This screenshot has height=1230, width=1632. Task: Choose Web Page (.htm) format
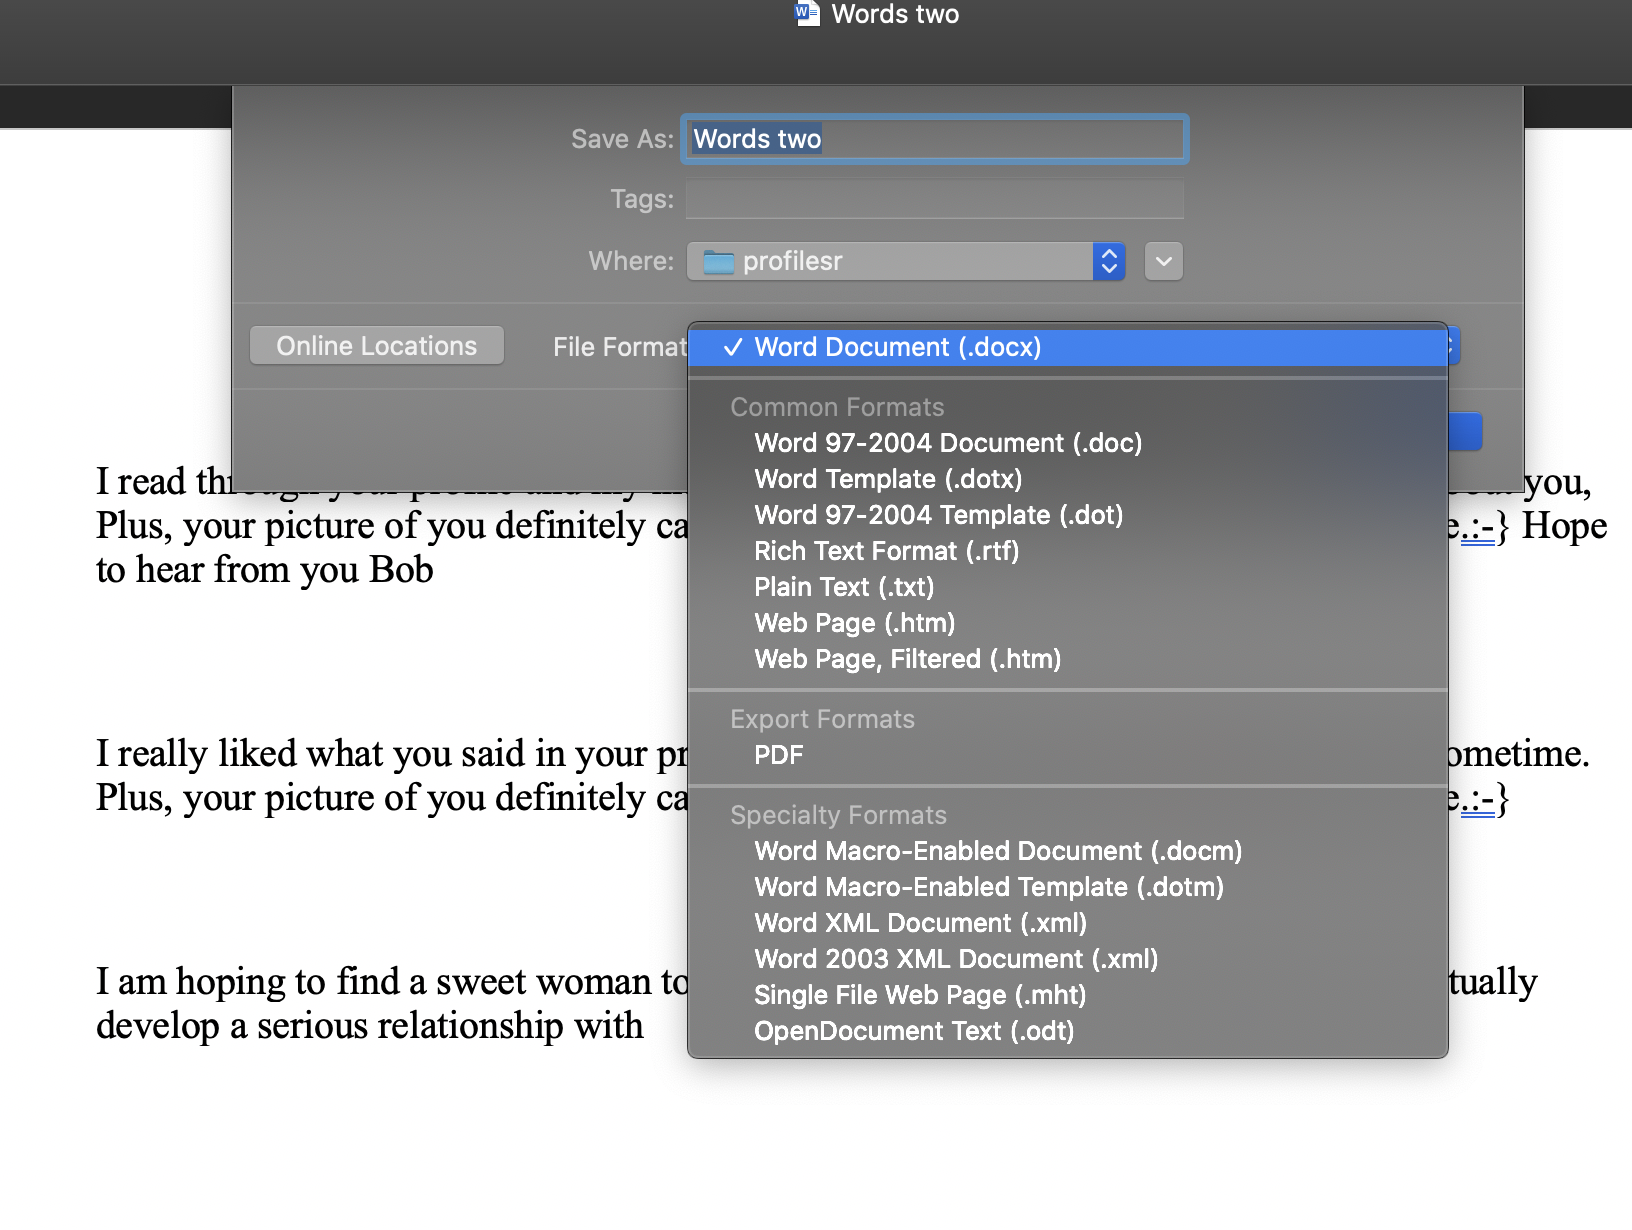(x=1068, y=623)
